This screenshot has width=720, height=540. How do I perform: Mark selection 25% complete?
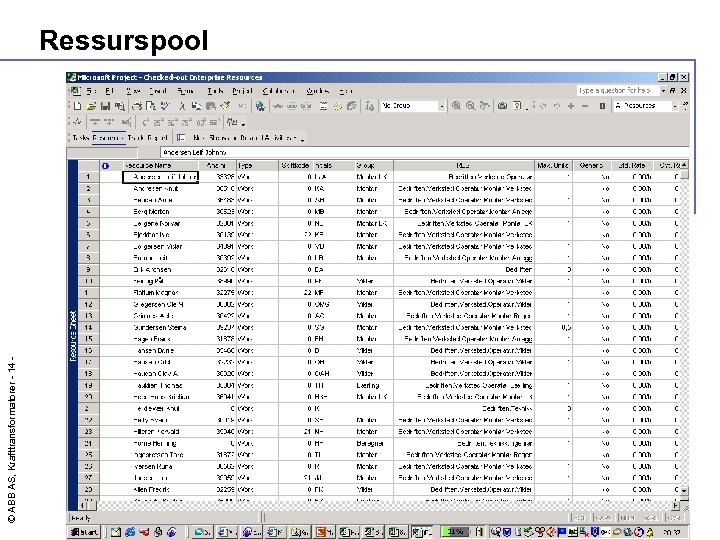158,122
